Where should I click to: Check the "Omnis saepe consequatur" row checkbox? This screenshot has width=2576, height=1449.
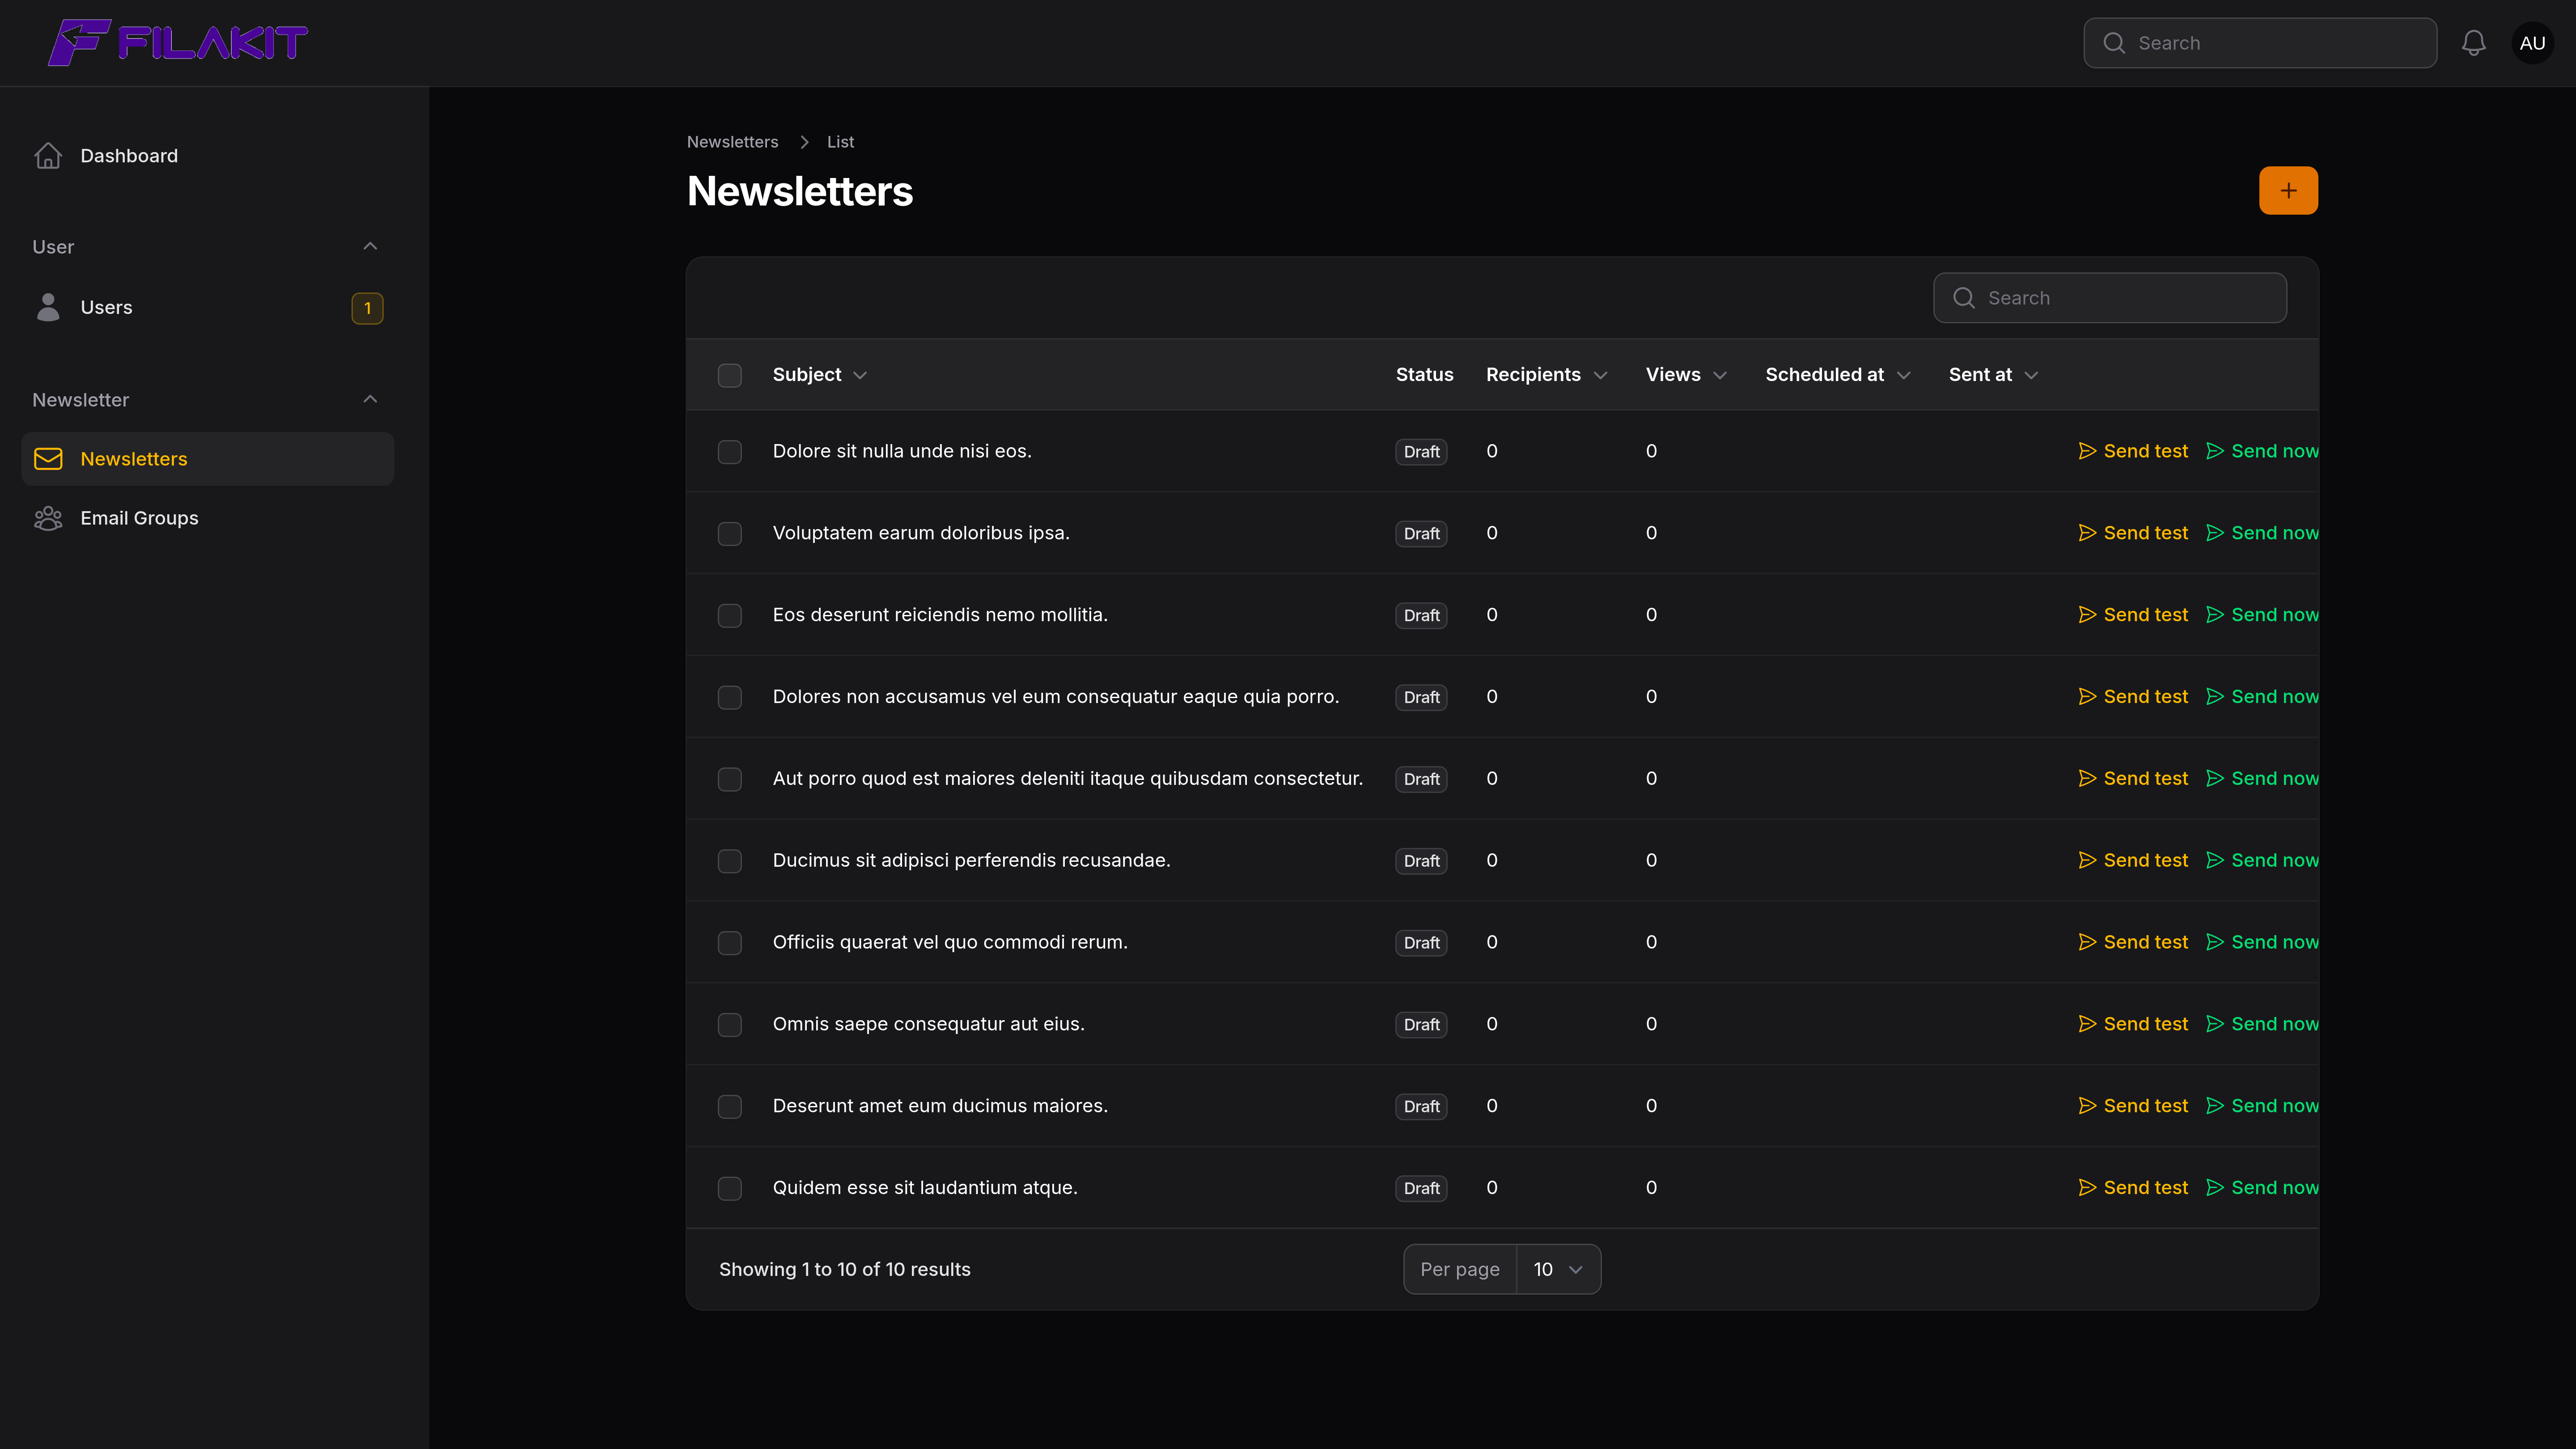pos(730,1025)
